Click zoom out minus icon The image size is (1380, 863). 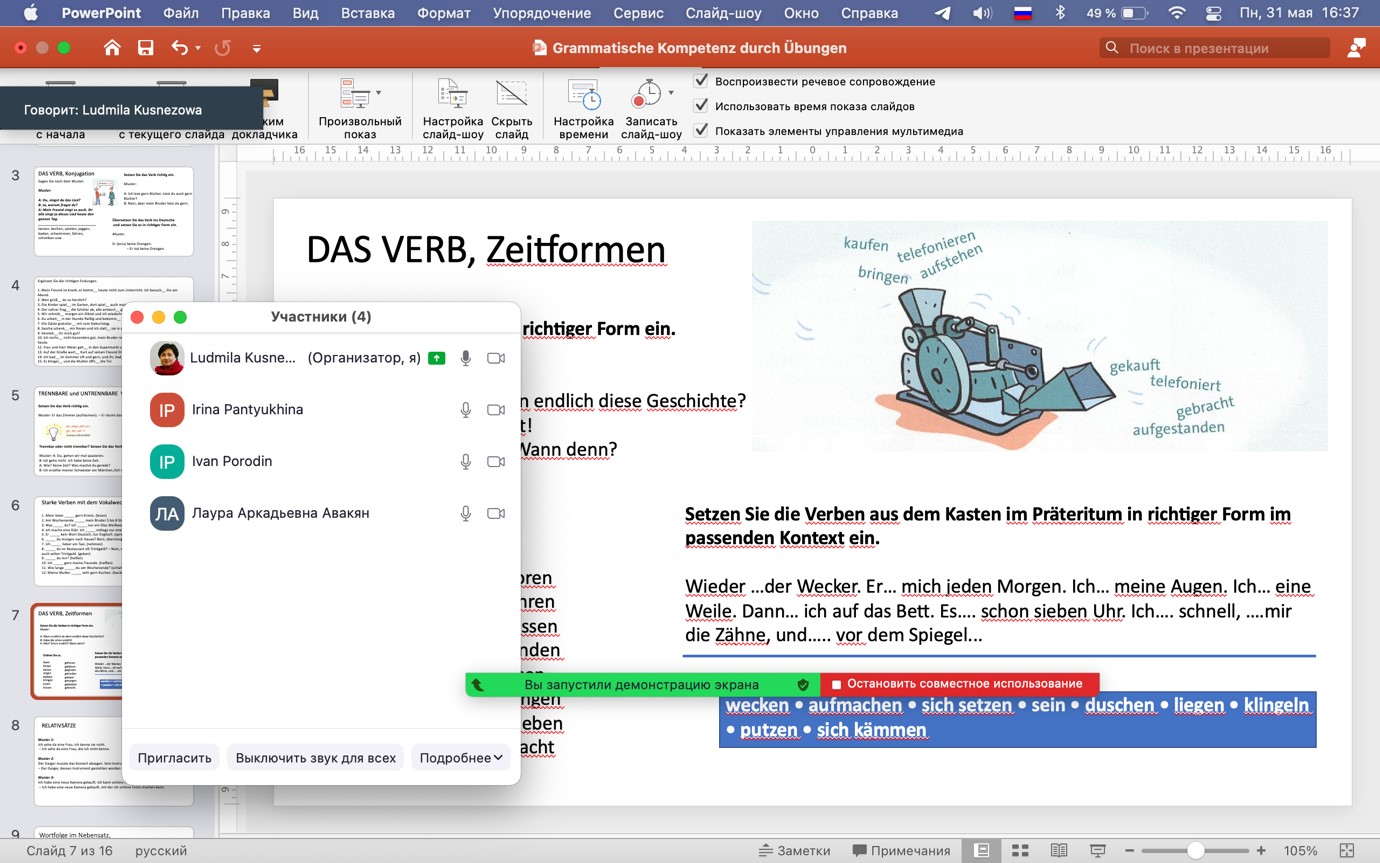pos(1128,850)
